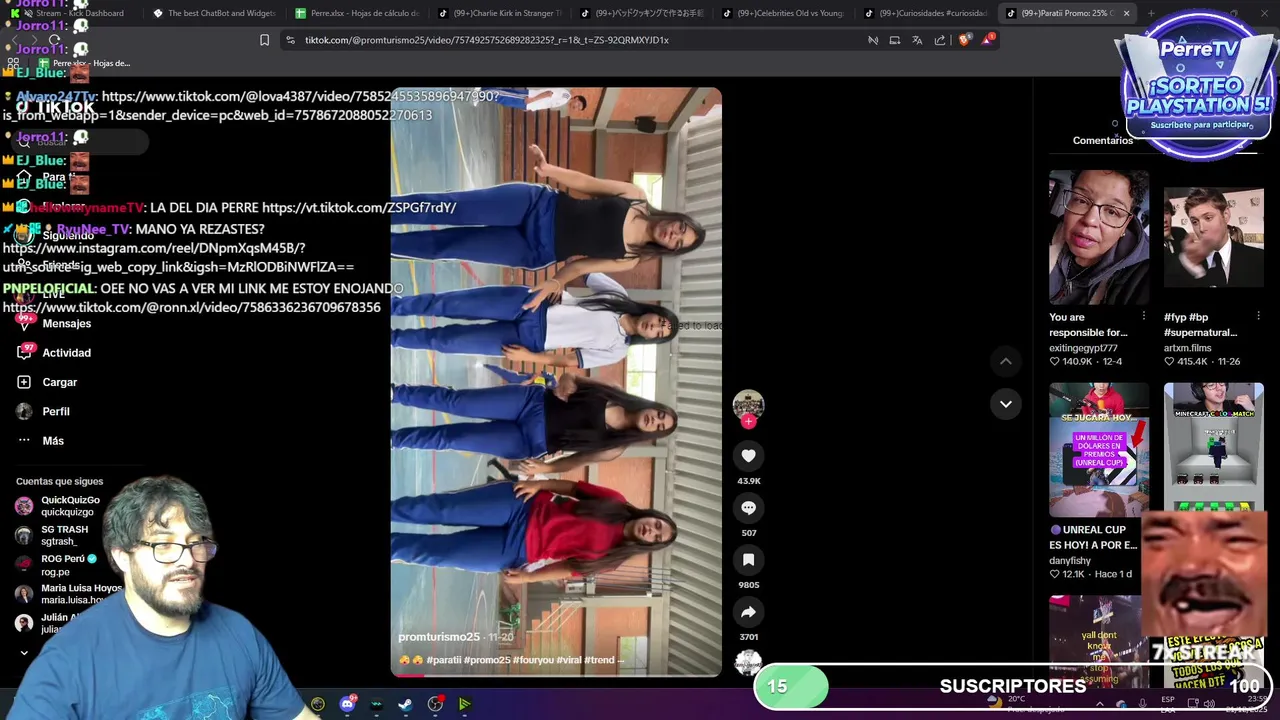The width and height of the screenshot is (1280, 720).
Task: Open the Minecraft match video thumbnail
Action: pyautogui.click(x=1214, y=450)
